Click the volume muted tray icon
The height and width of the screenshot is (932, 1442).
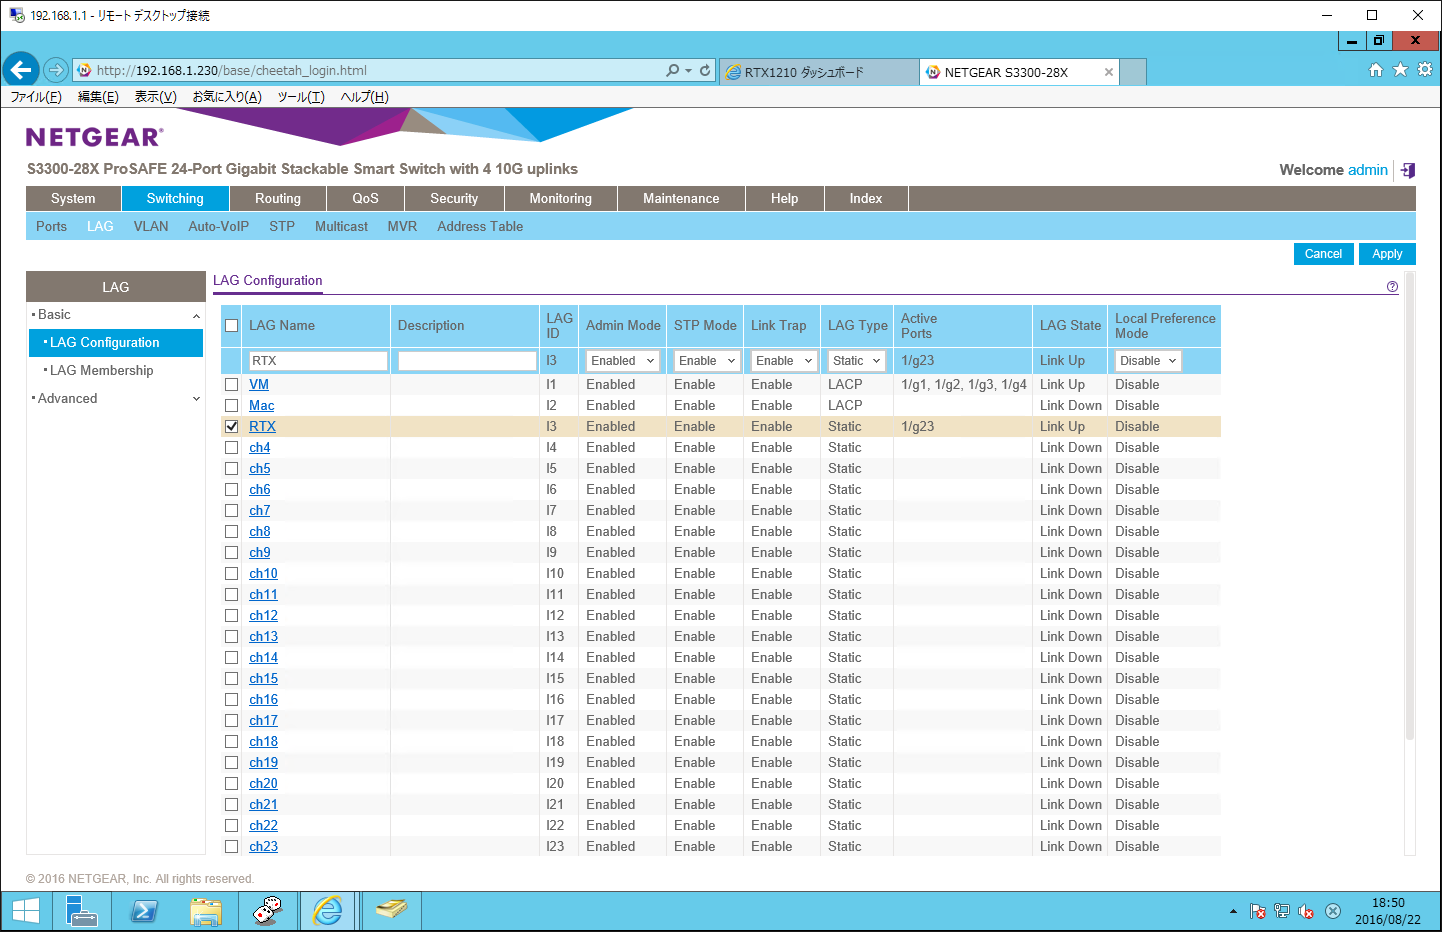click(x=1306, y=911)
